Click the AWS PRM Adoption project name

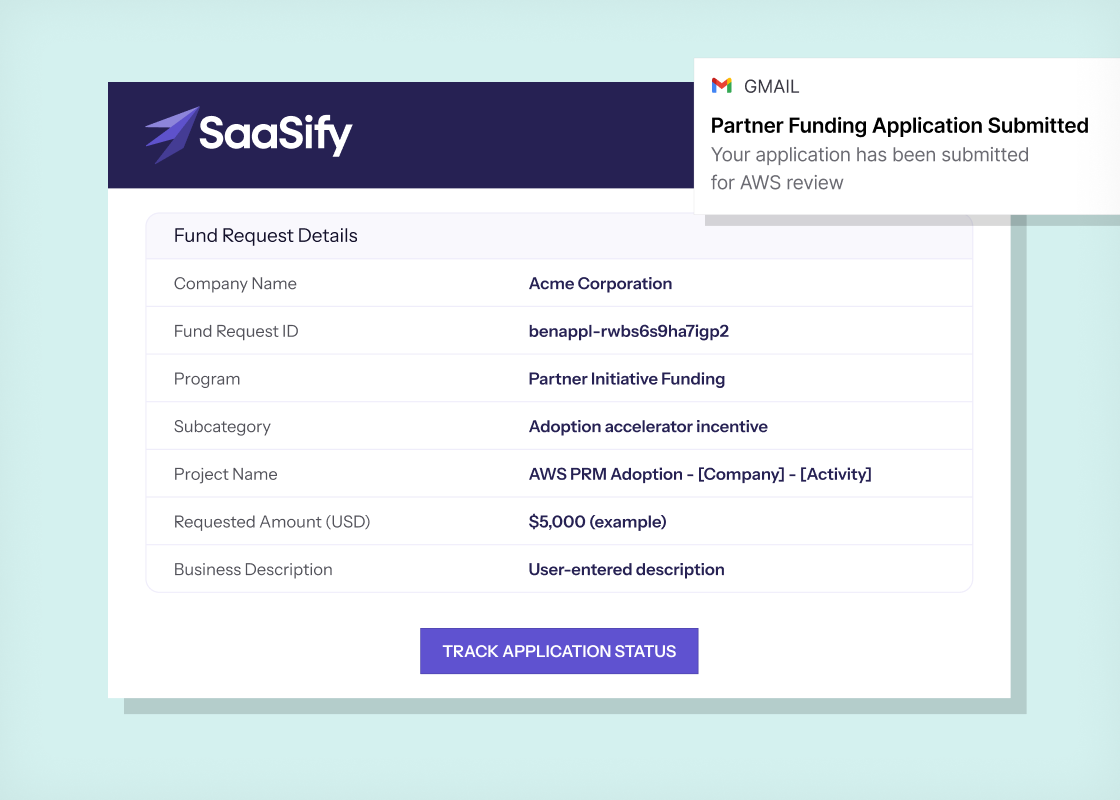click(x=700, y=474)
